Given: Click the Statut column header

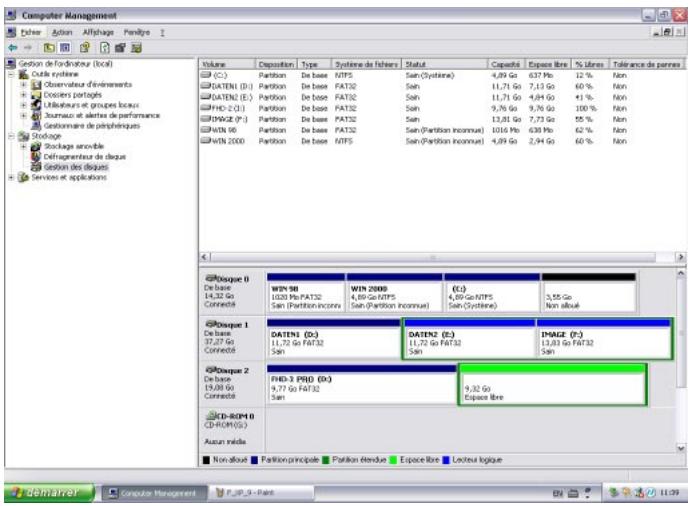Looking at the screenshot, I should (445, 64).
